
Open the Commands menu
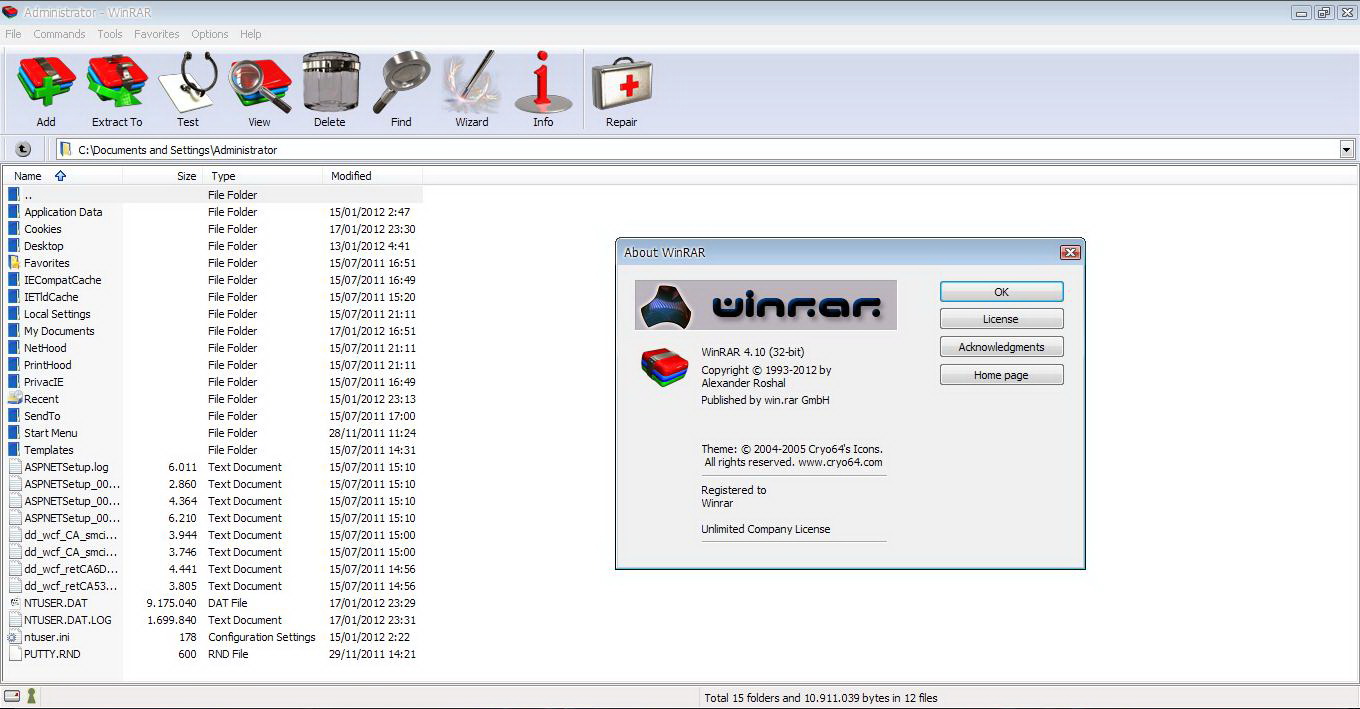(59, 33)
